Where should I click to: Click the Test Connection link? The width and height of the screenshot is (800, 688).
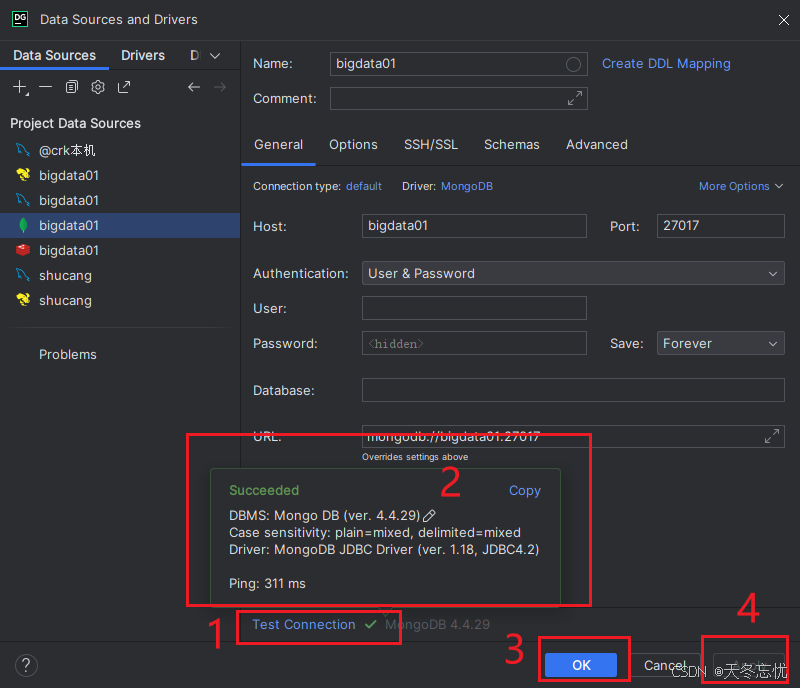click(x=304, y=624)
